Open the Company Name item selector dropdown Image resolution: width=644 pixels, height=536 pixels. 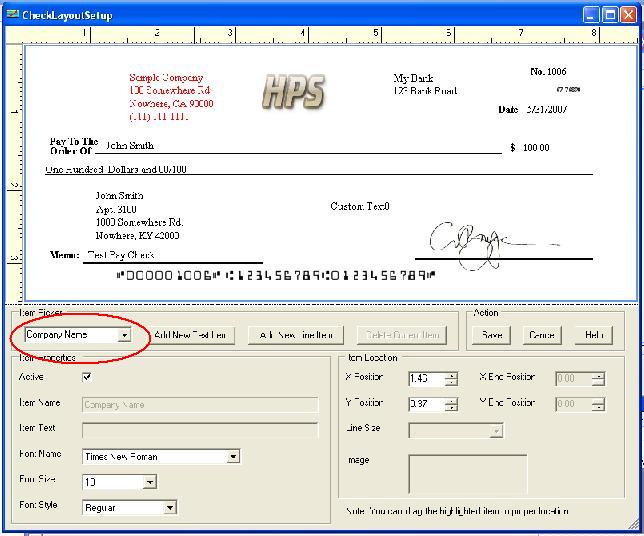124,335
